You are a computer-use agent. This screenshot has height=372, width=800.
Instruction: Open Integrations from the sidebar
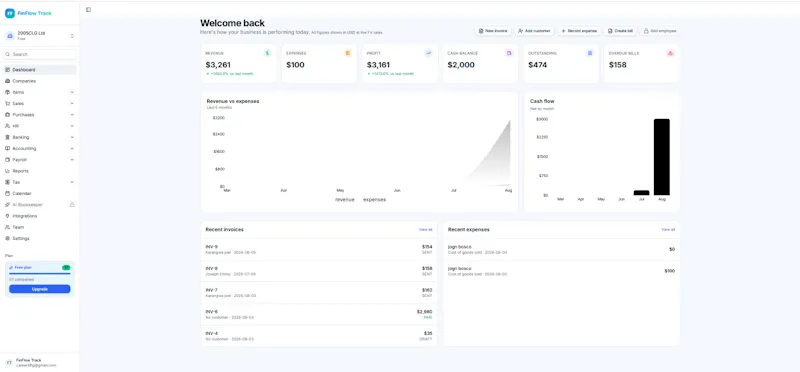(40, 216)
